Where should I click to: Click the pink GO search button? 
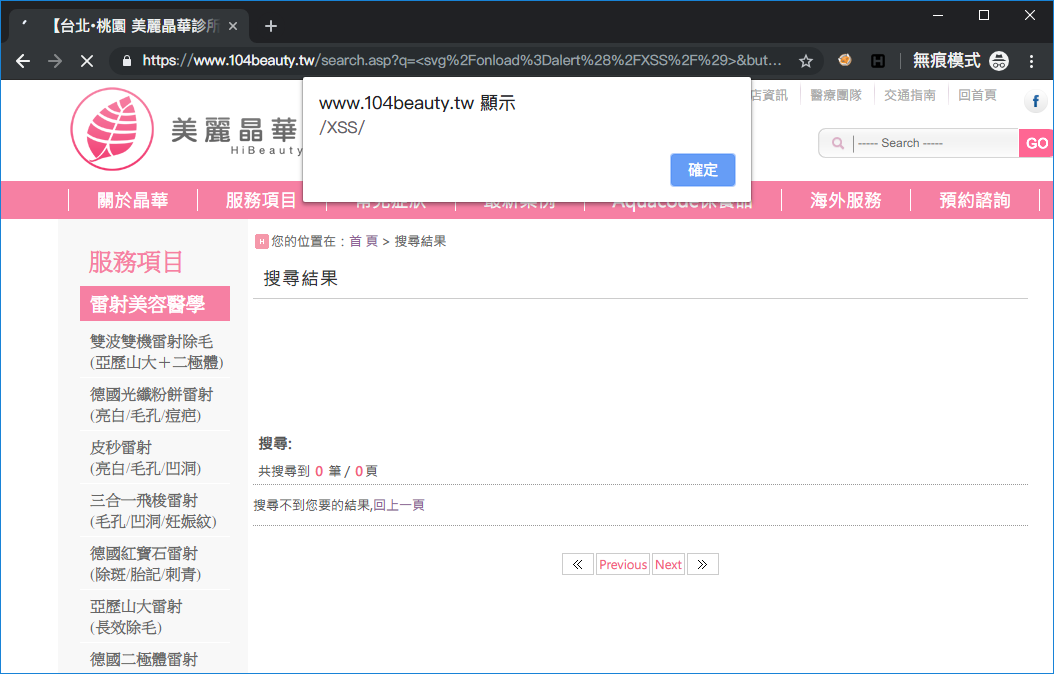(1036, 143)
